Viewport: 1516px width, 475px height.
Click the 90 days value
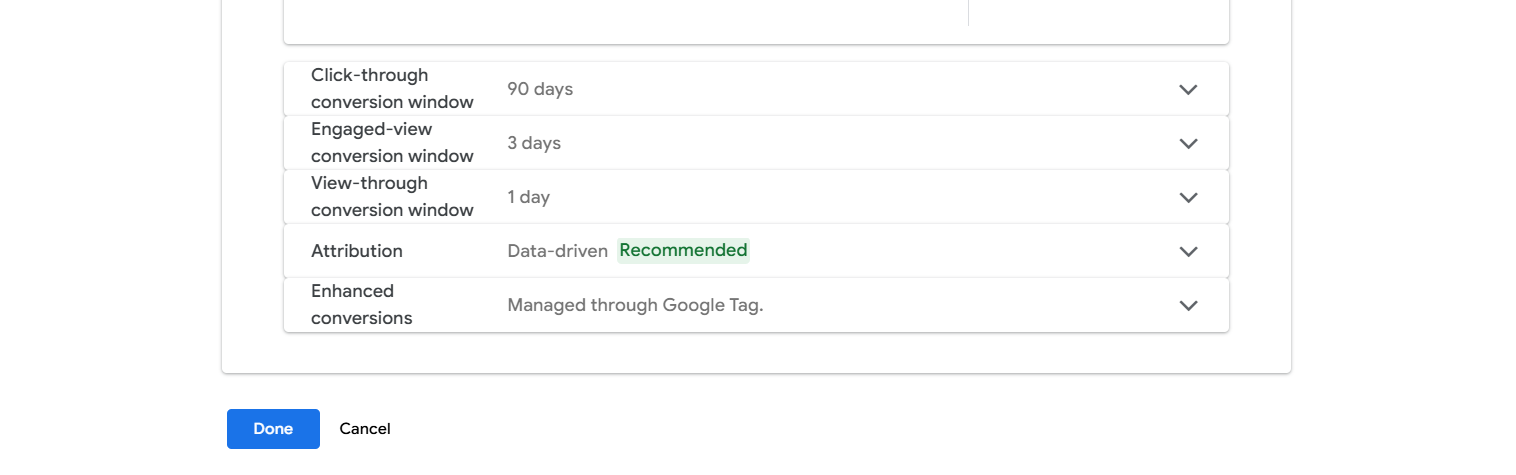[x=540, y=89]
